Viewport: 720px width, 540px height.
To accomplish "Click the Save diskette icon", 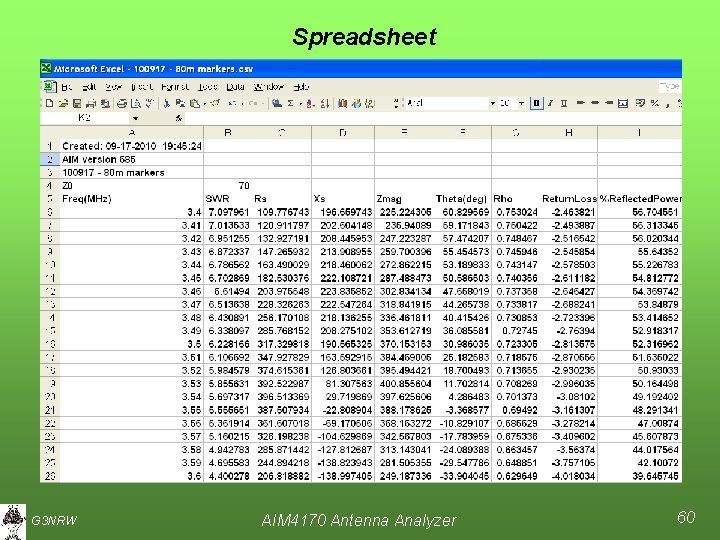I will click(77, 104).
